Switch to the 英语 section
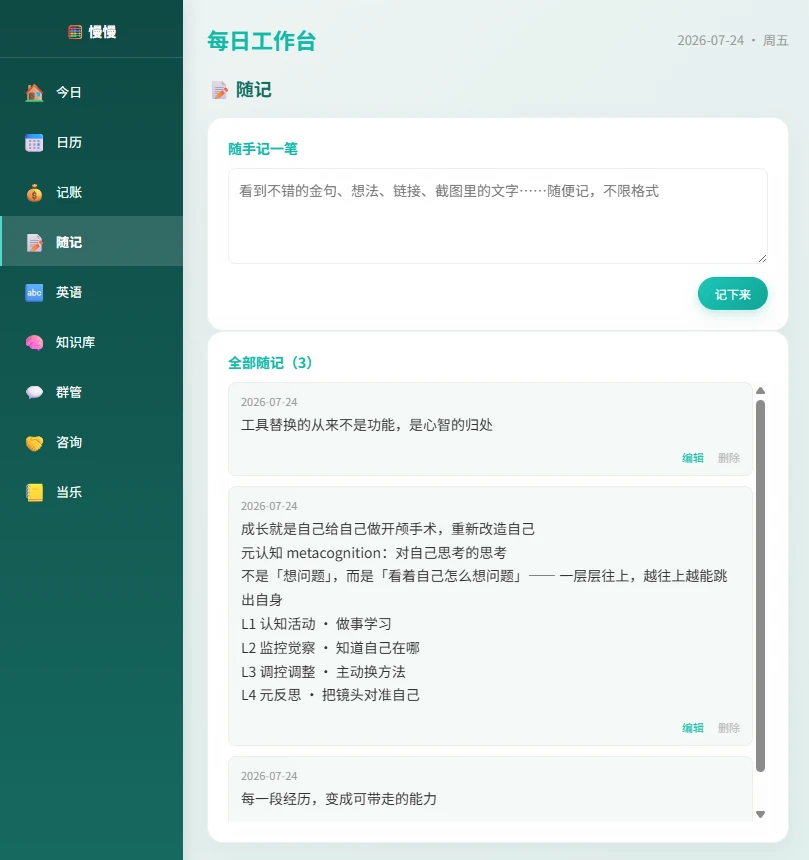The image size is (809, 860). pos(92,292)
